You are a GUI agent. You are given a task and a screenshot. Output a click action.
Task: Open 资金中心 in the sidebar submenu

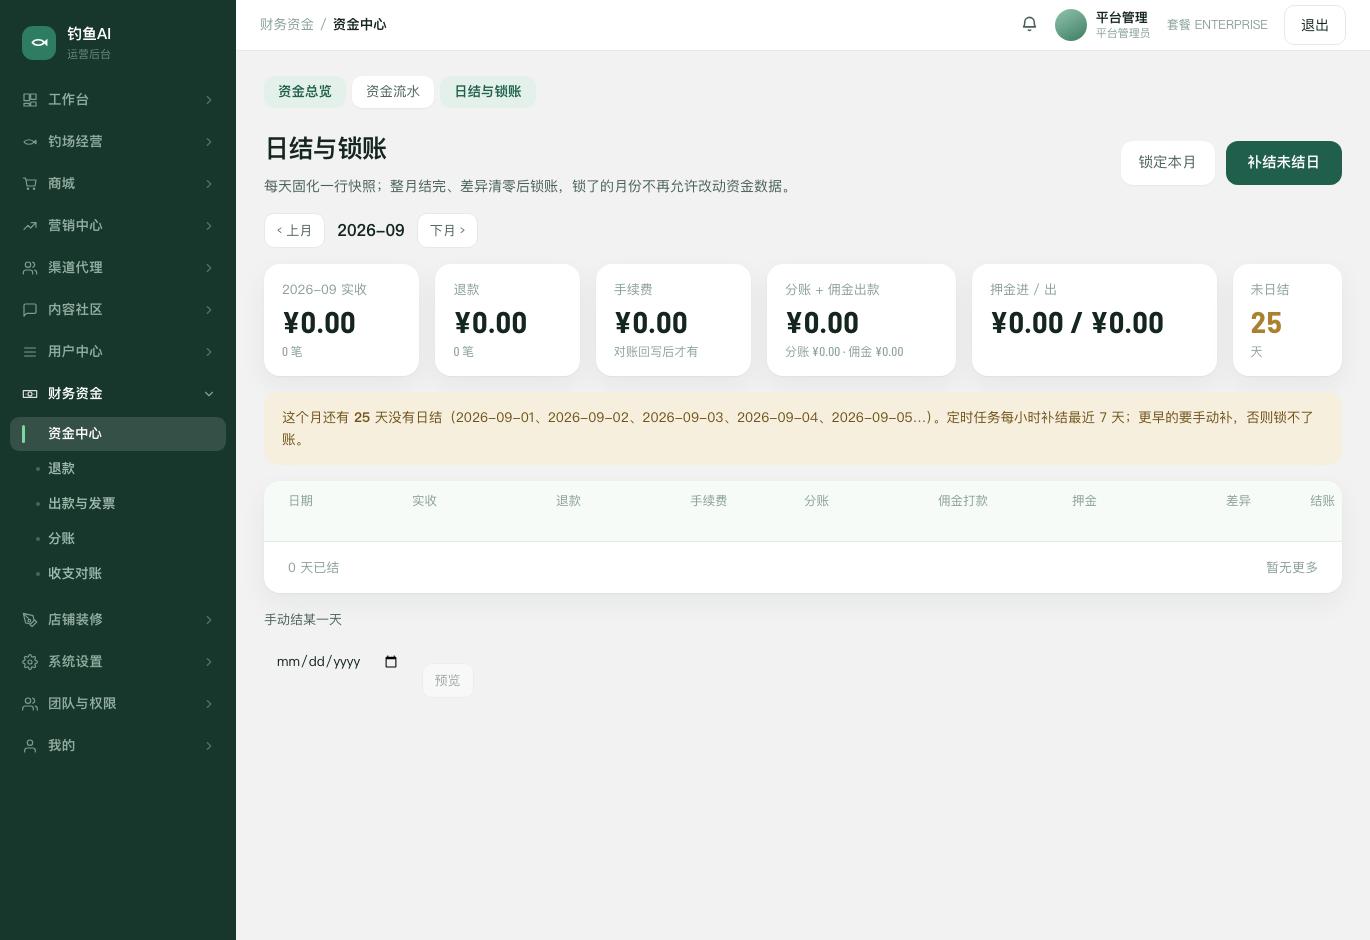[118, 434]
